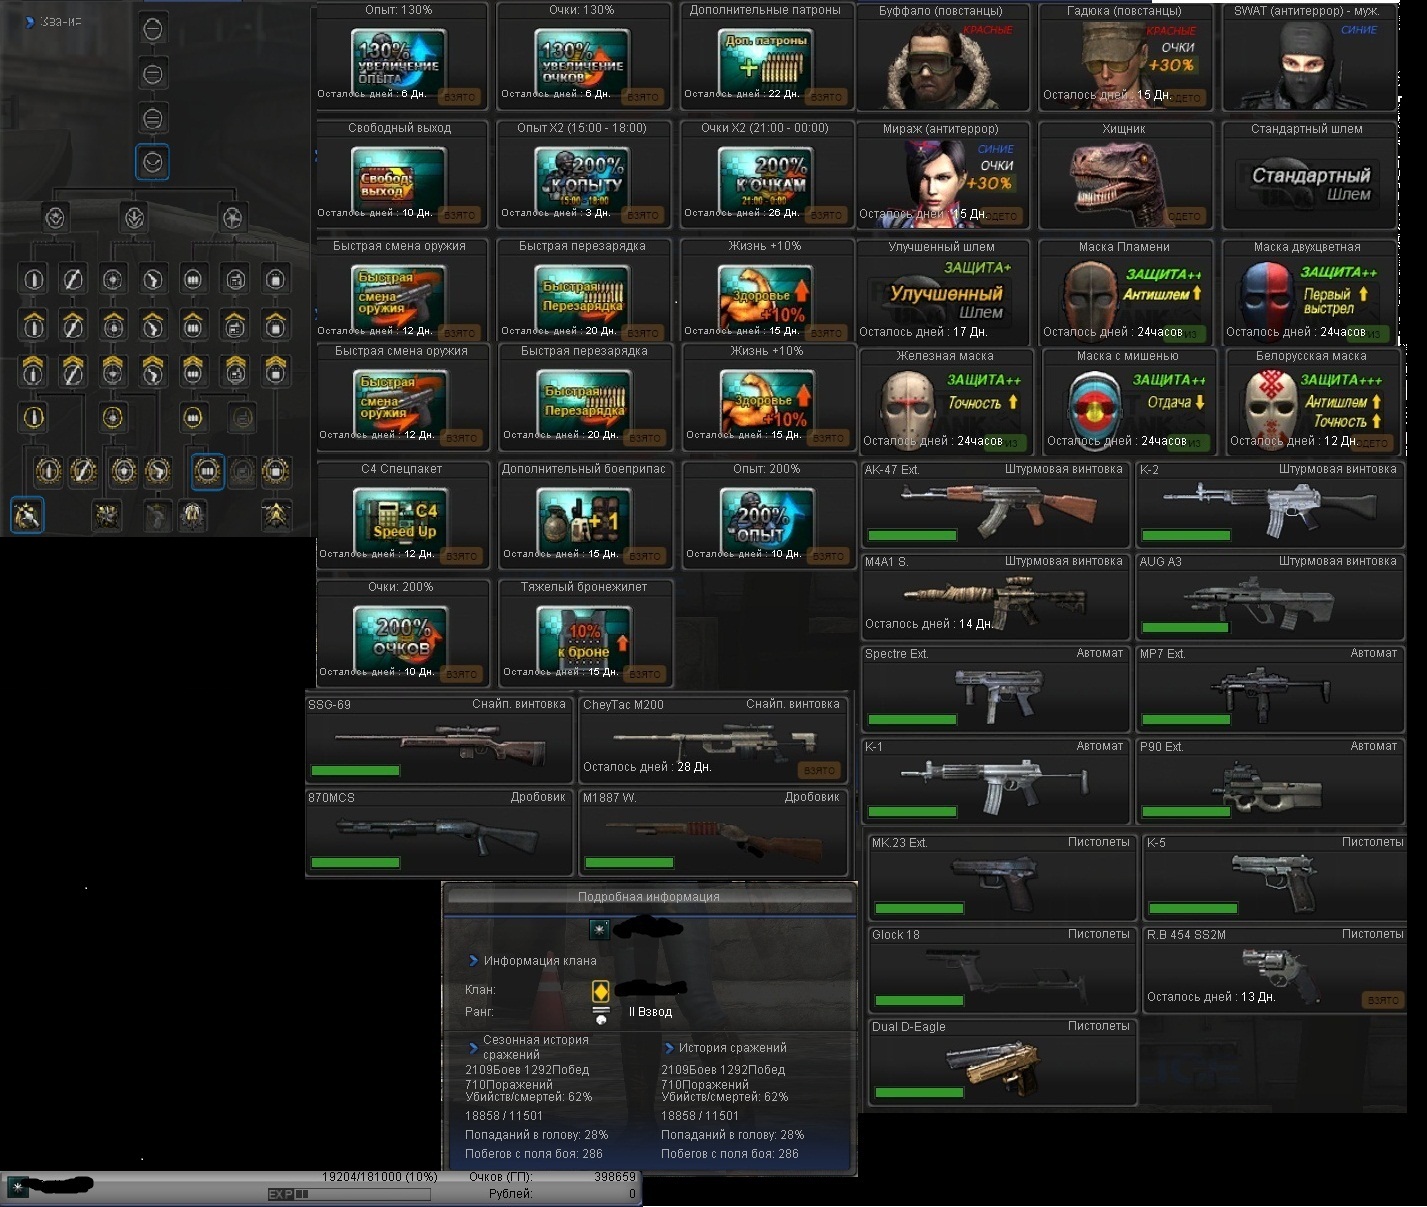Image resolution: width=1427 pixels, height=1207 pixels.
Task: Click the yellow clan emblem icon
Action: pyautogui.click(x=601, y=991)
